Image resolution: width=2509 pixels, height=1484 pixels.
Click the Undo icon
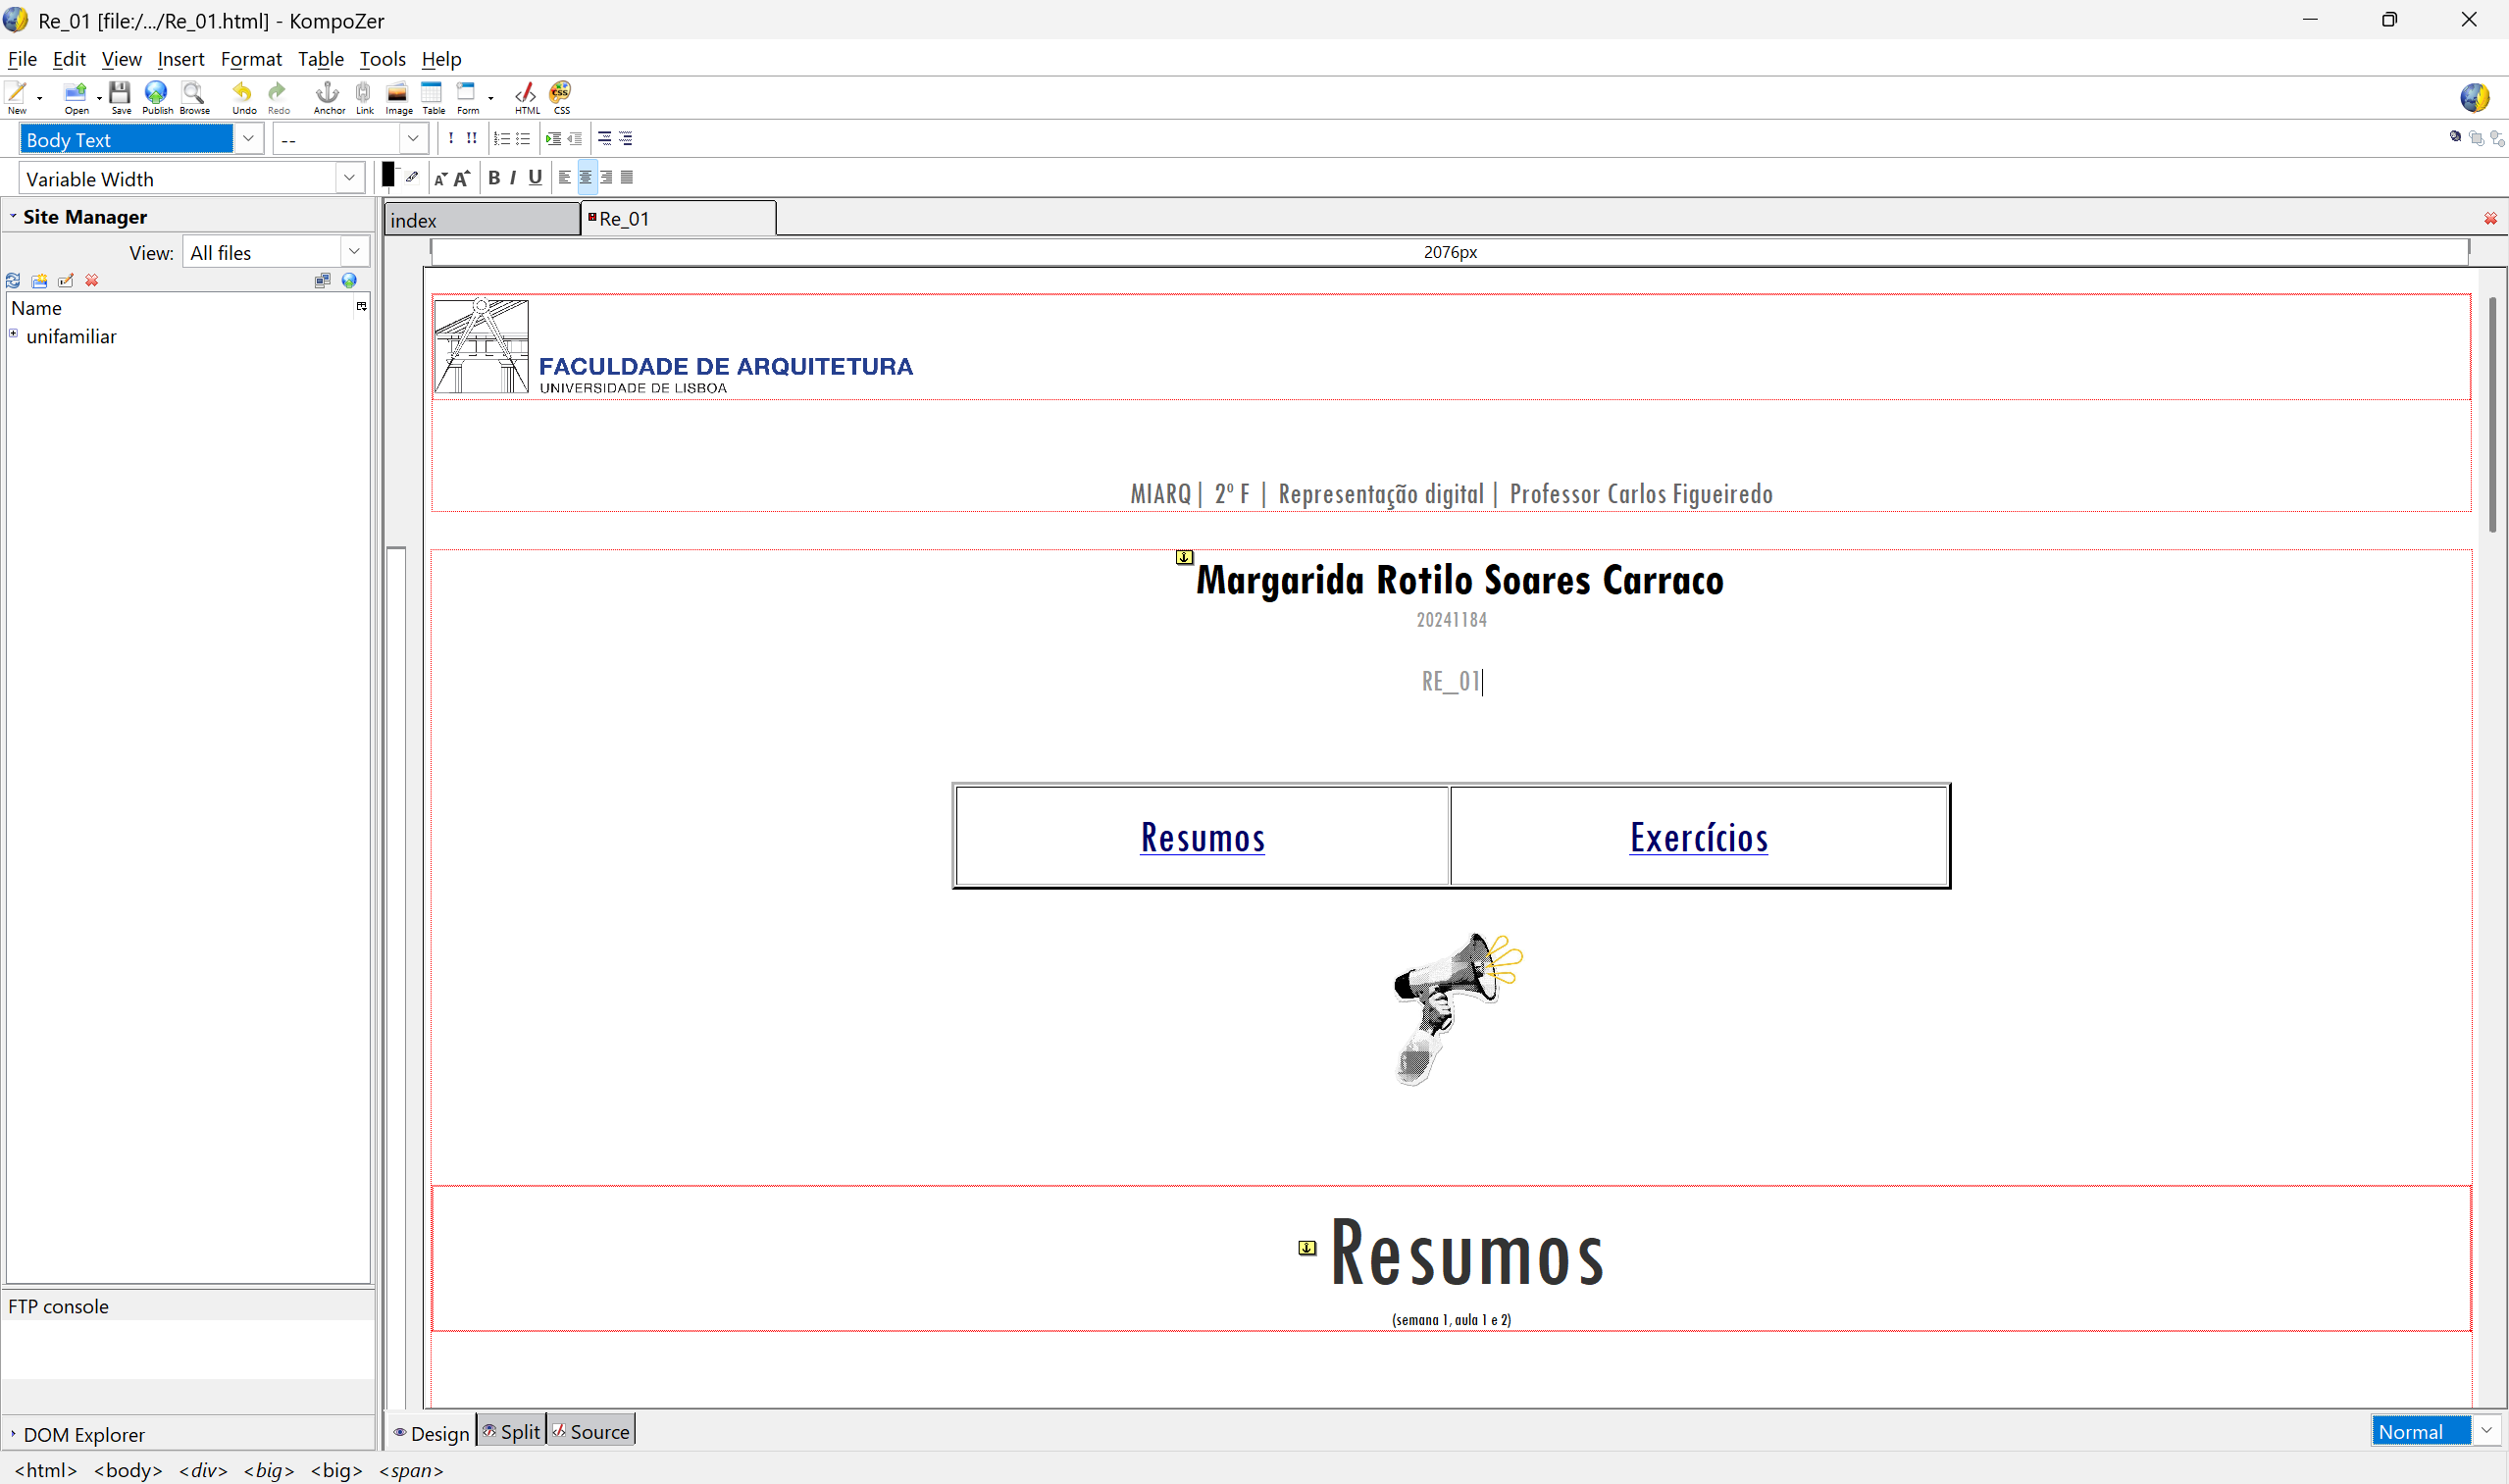click(x=243, y=96)
